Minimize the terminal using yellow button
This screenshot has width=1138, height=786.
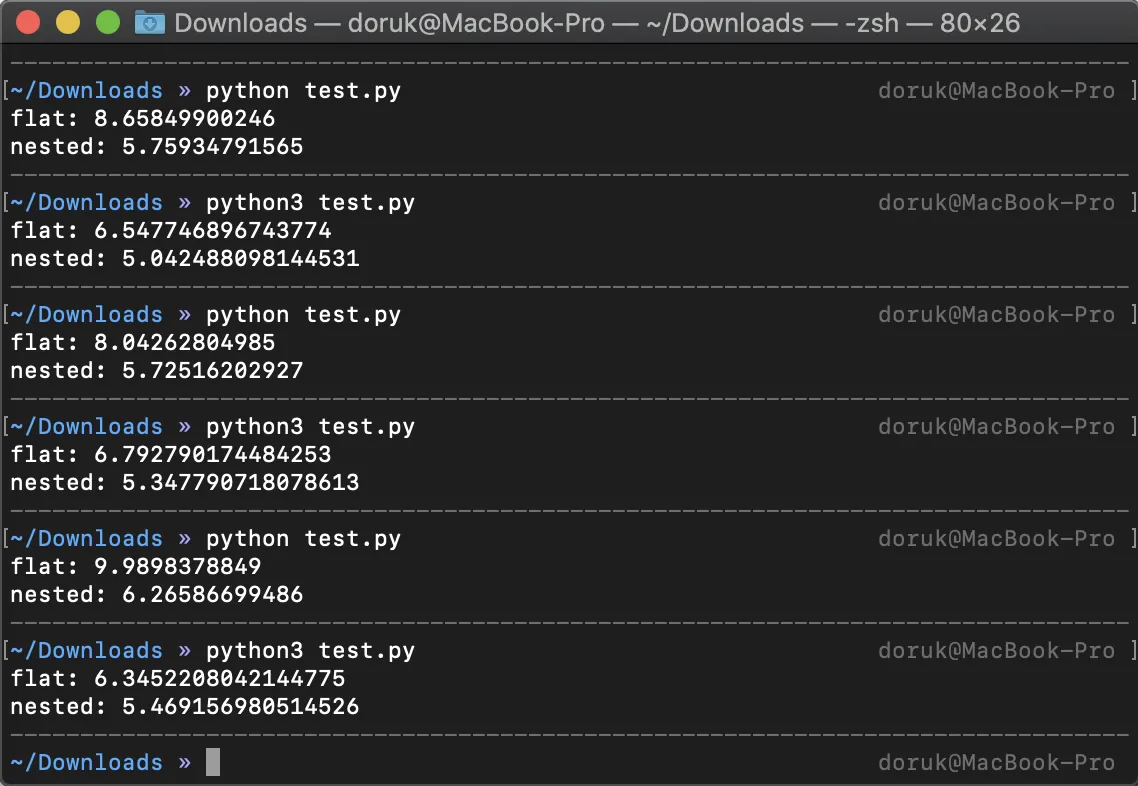pyautogui.click(x=68, y=22)
